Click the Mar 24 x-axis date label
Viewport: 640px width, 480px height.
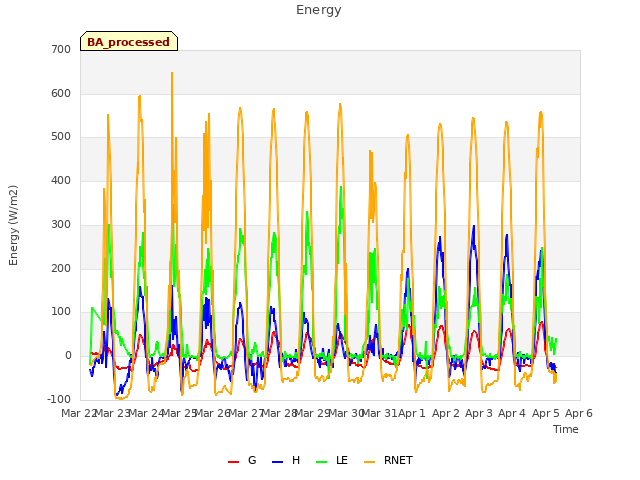click(146, 413)
